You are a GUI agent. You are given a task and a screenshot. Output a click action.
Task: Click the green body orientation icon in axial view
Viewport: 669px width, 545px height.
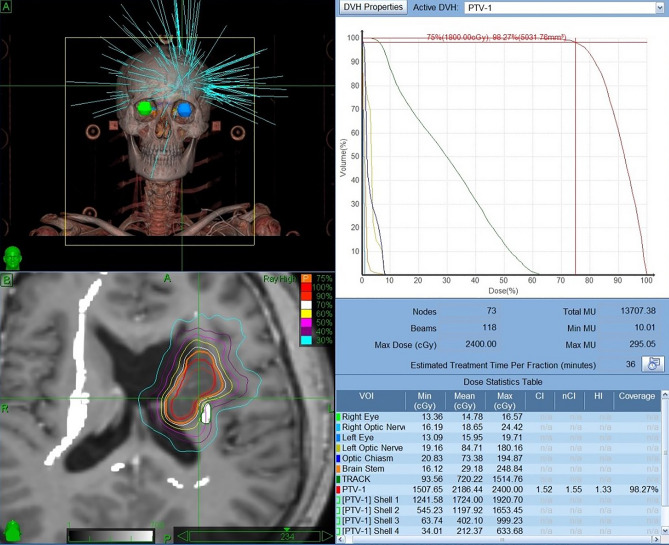pos(12,531)
